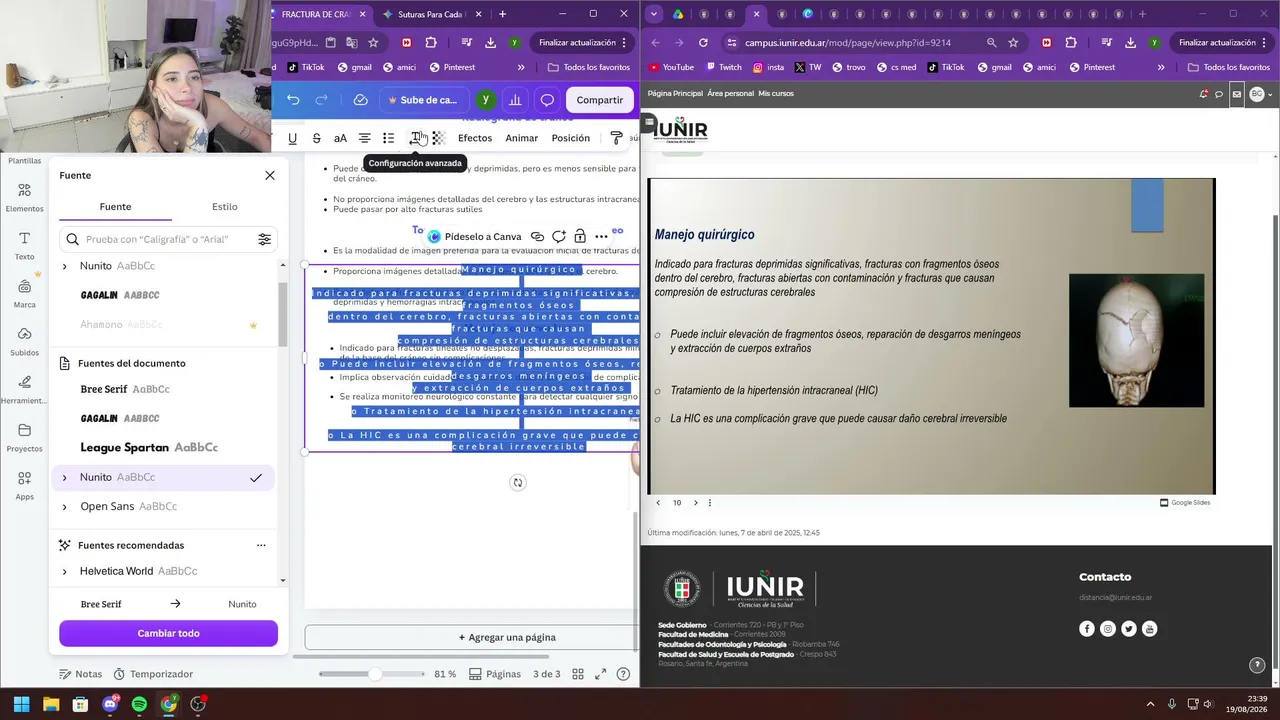Add a comment from the floating toolbar
Screen dimensions: 1280x720
click(x=559, y=237)
